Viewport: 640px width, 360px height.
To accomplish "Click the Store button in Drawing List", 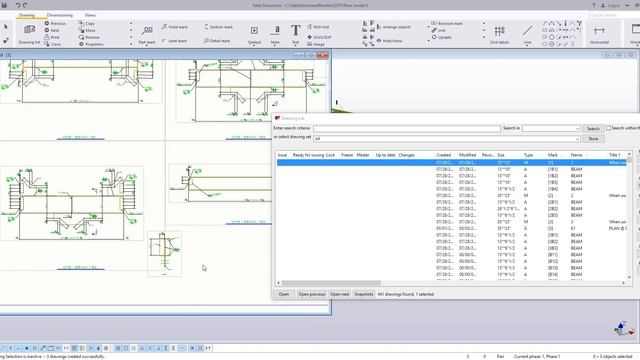I will pyautogui.click(x=593, y=139).
